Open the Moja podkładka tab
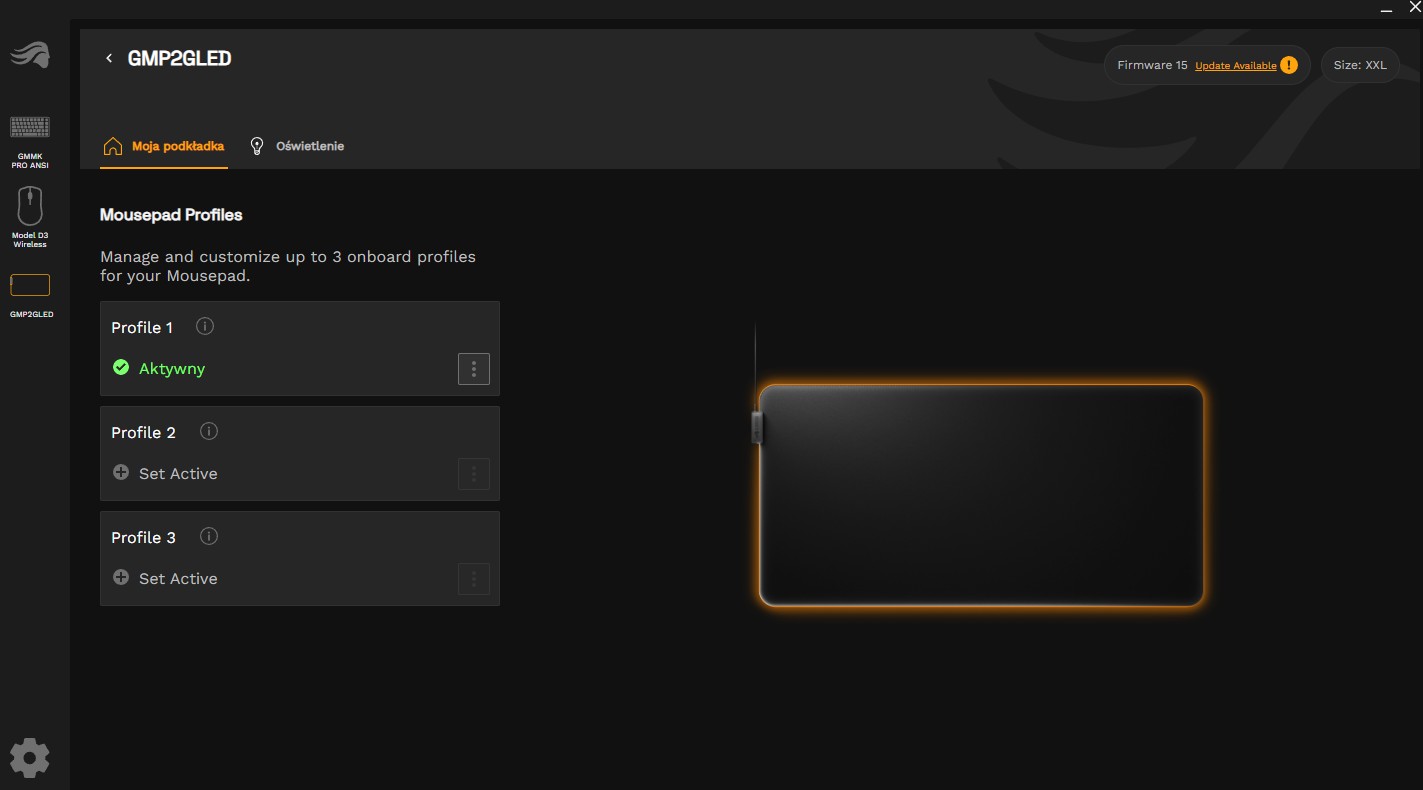 point(165,146)
